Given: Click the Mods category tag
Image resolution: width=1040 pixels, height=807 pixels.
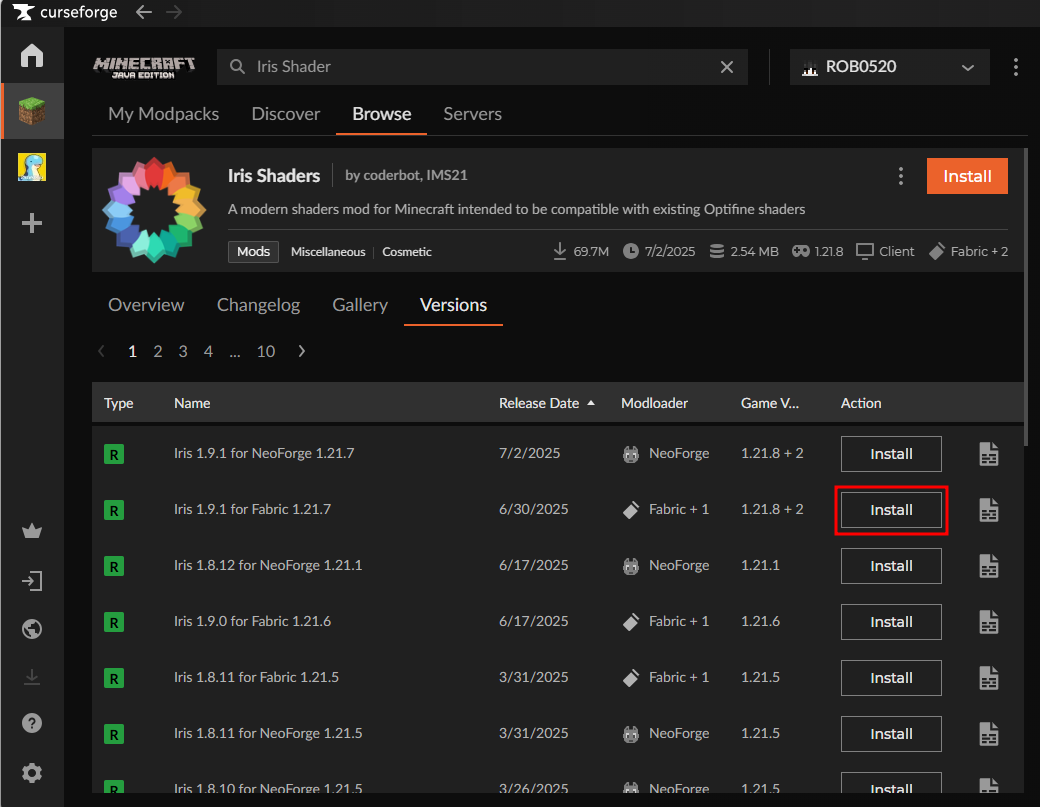Looking at the screenshot, I should pyautogui.click(x=253, y=252).
